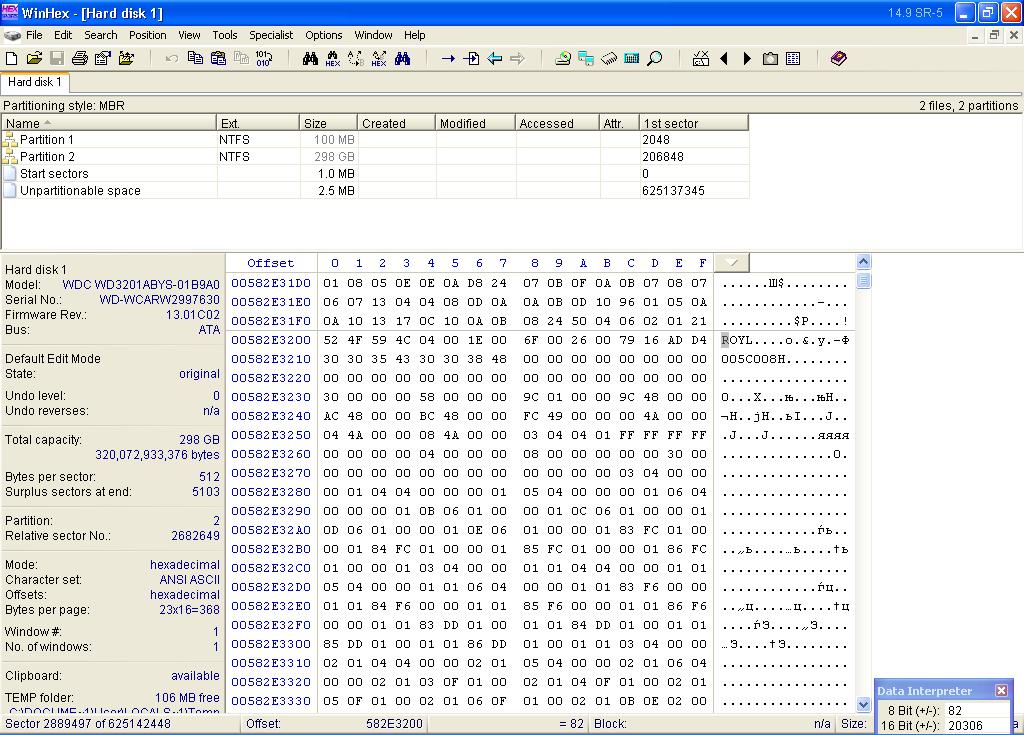Click the Modified column header
The image size is (1024, 735).
pyautogui.click(x=475, y=123)
